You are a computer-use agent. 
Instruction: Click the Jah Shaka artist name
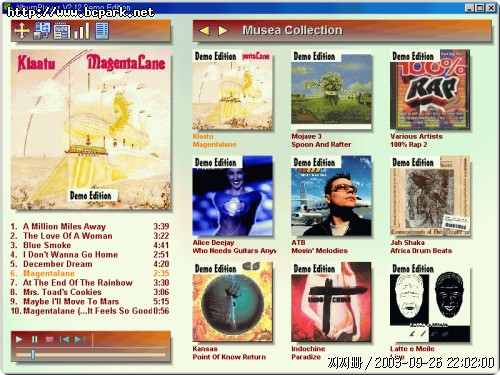[407, 243]
